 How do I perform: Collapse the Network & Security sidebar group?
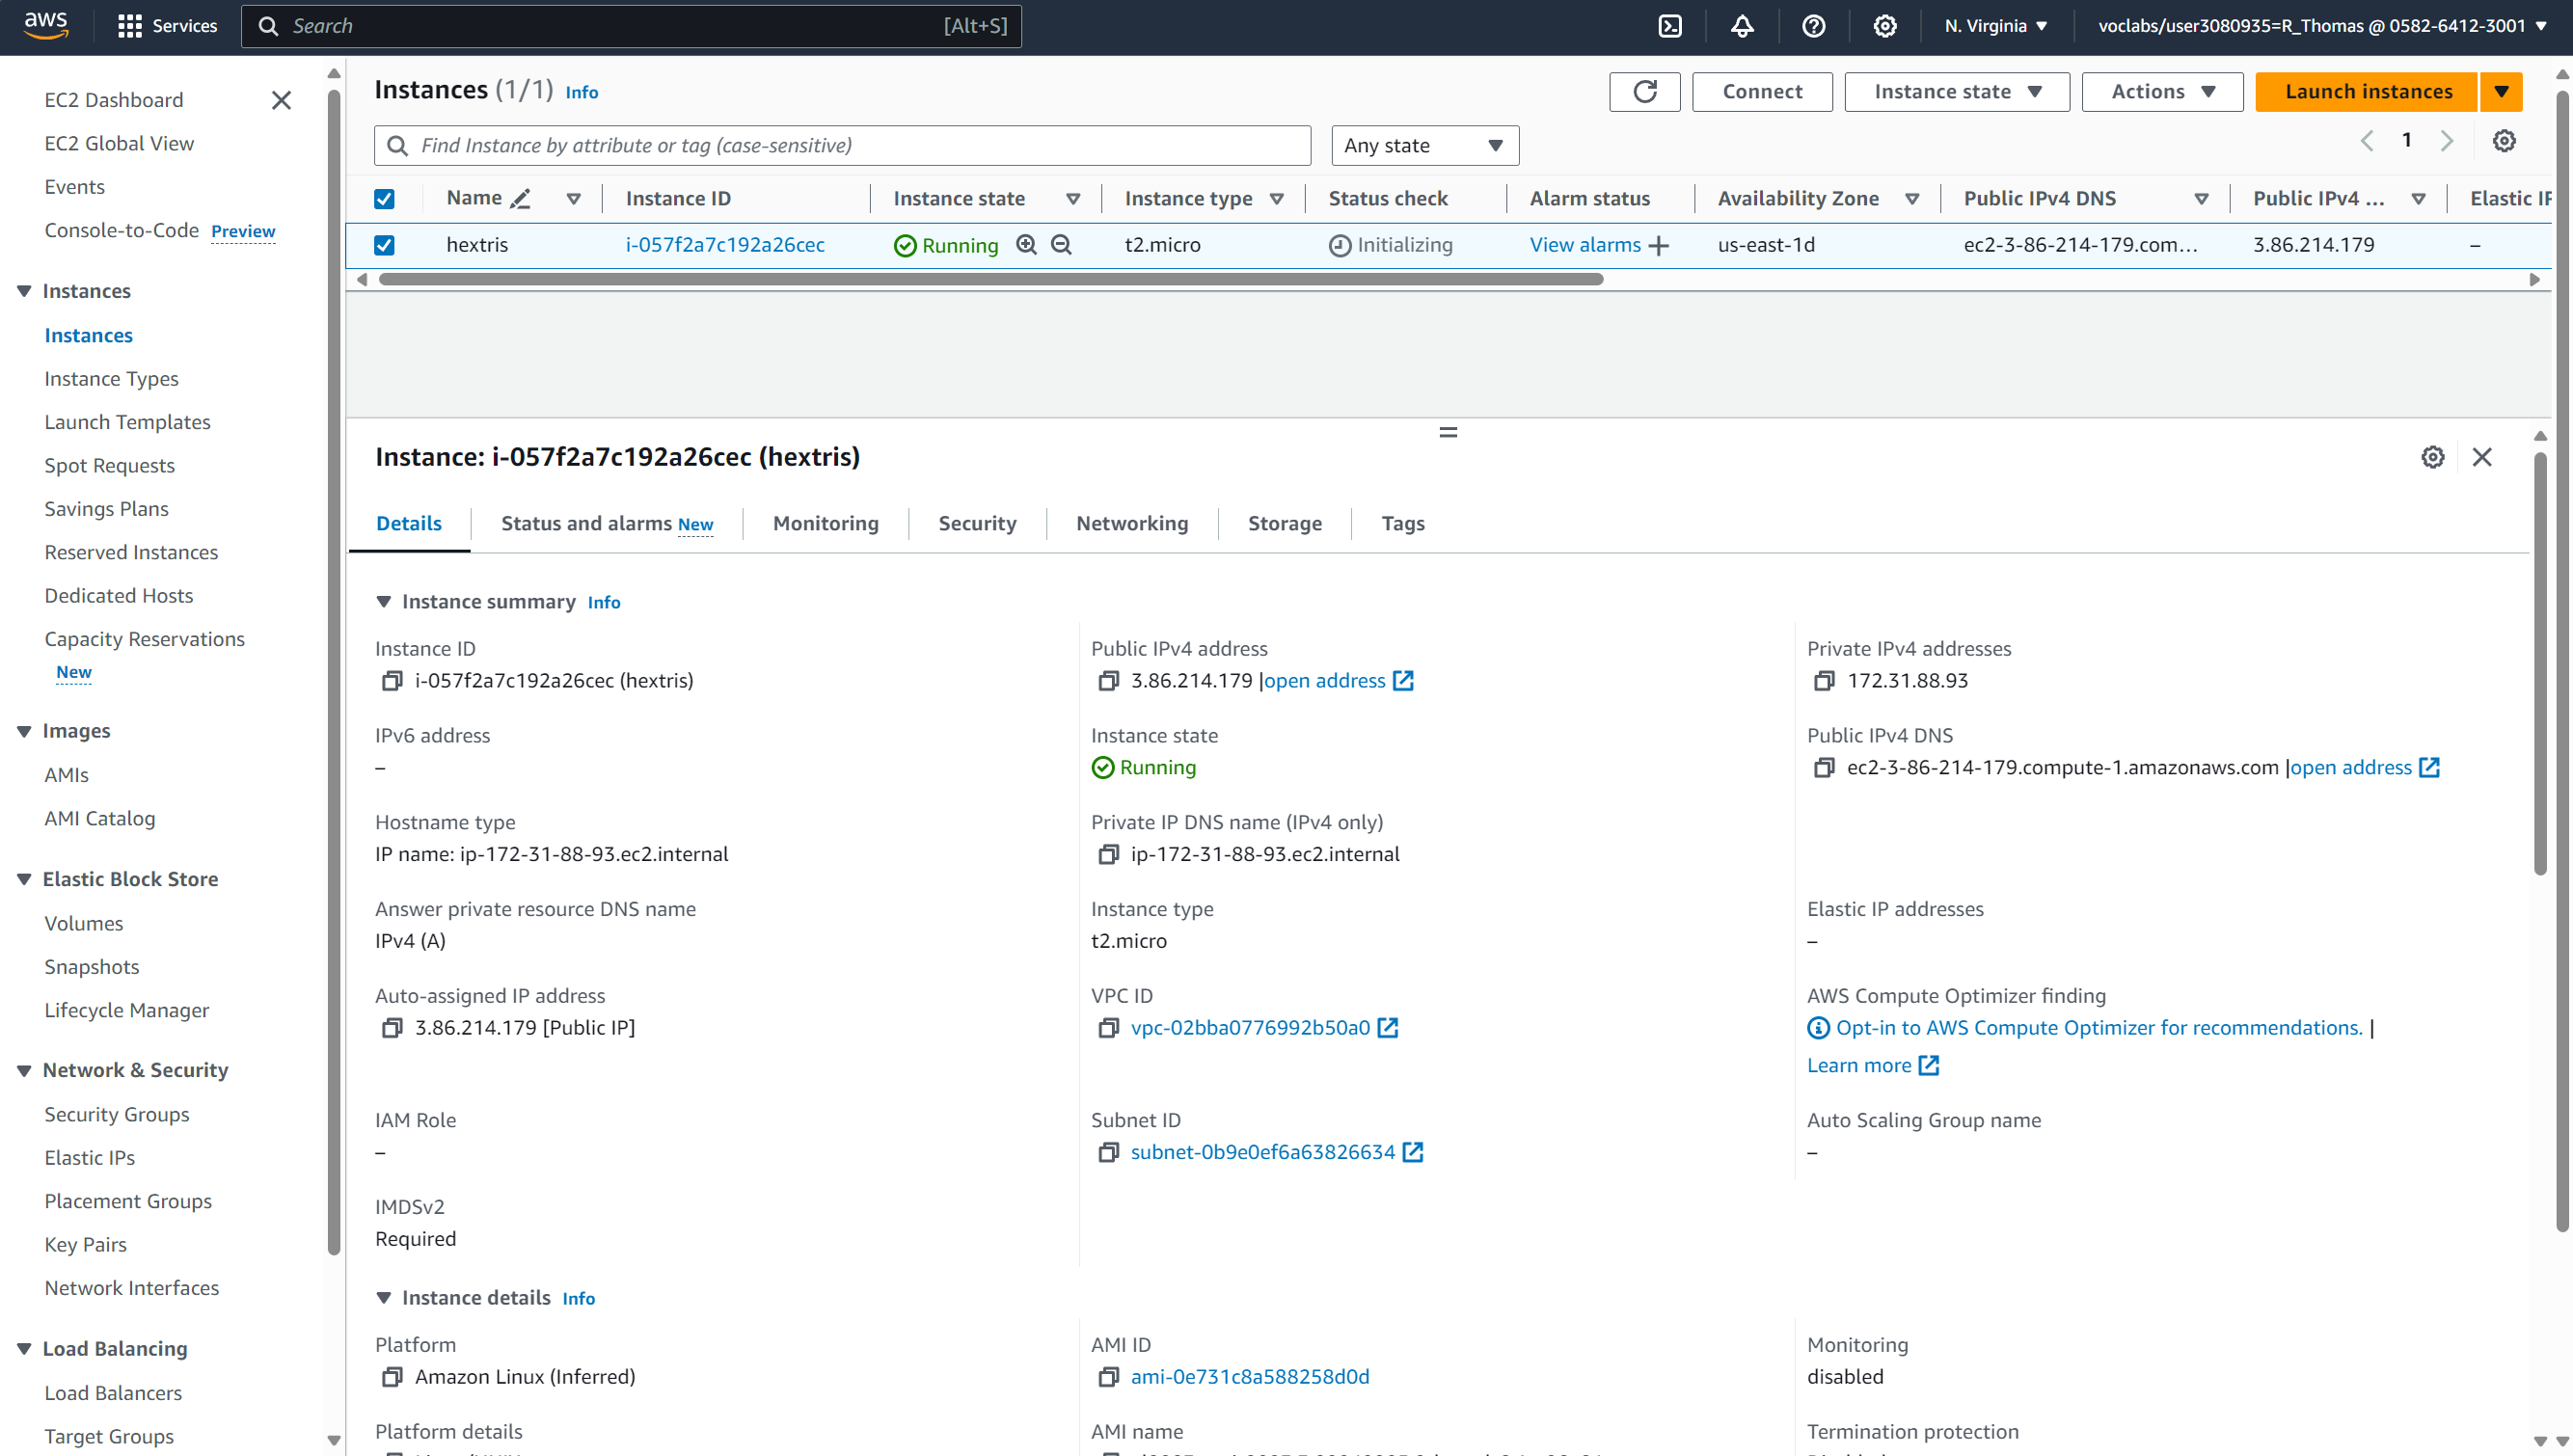click(x=24, y=1071)
